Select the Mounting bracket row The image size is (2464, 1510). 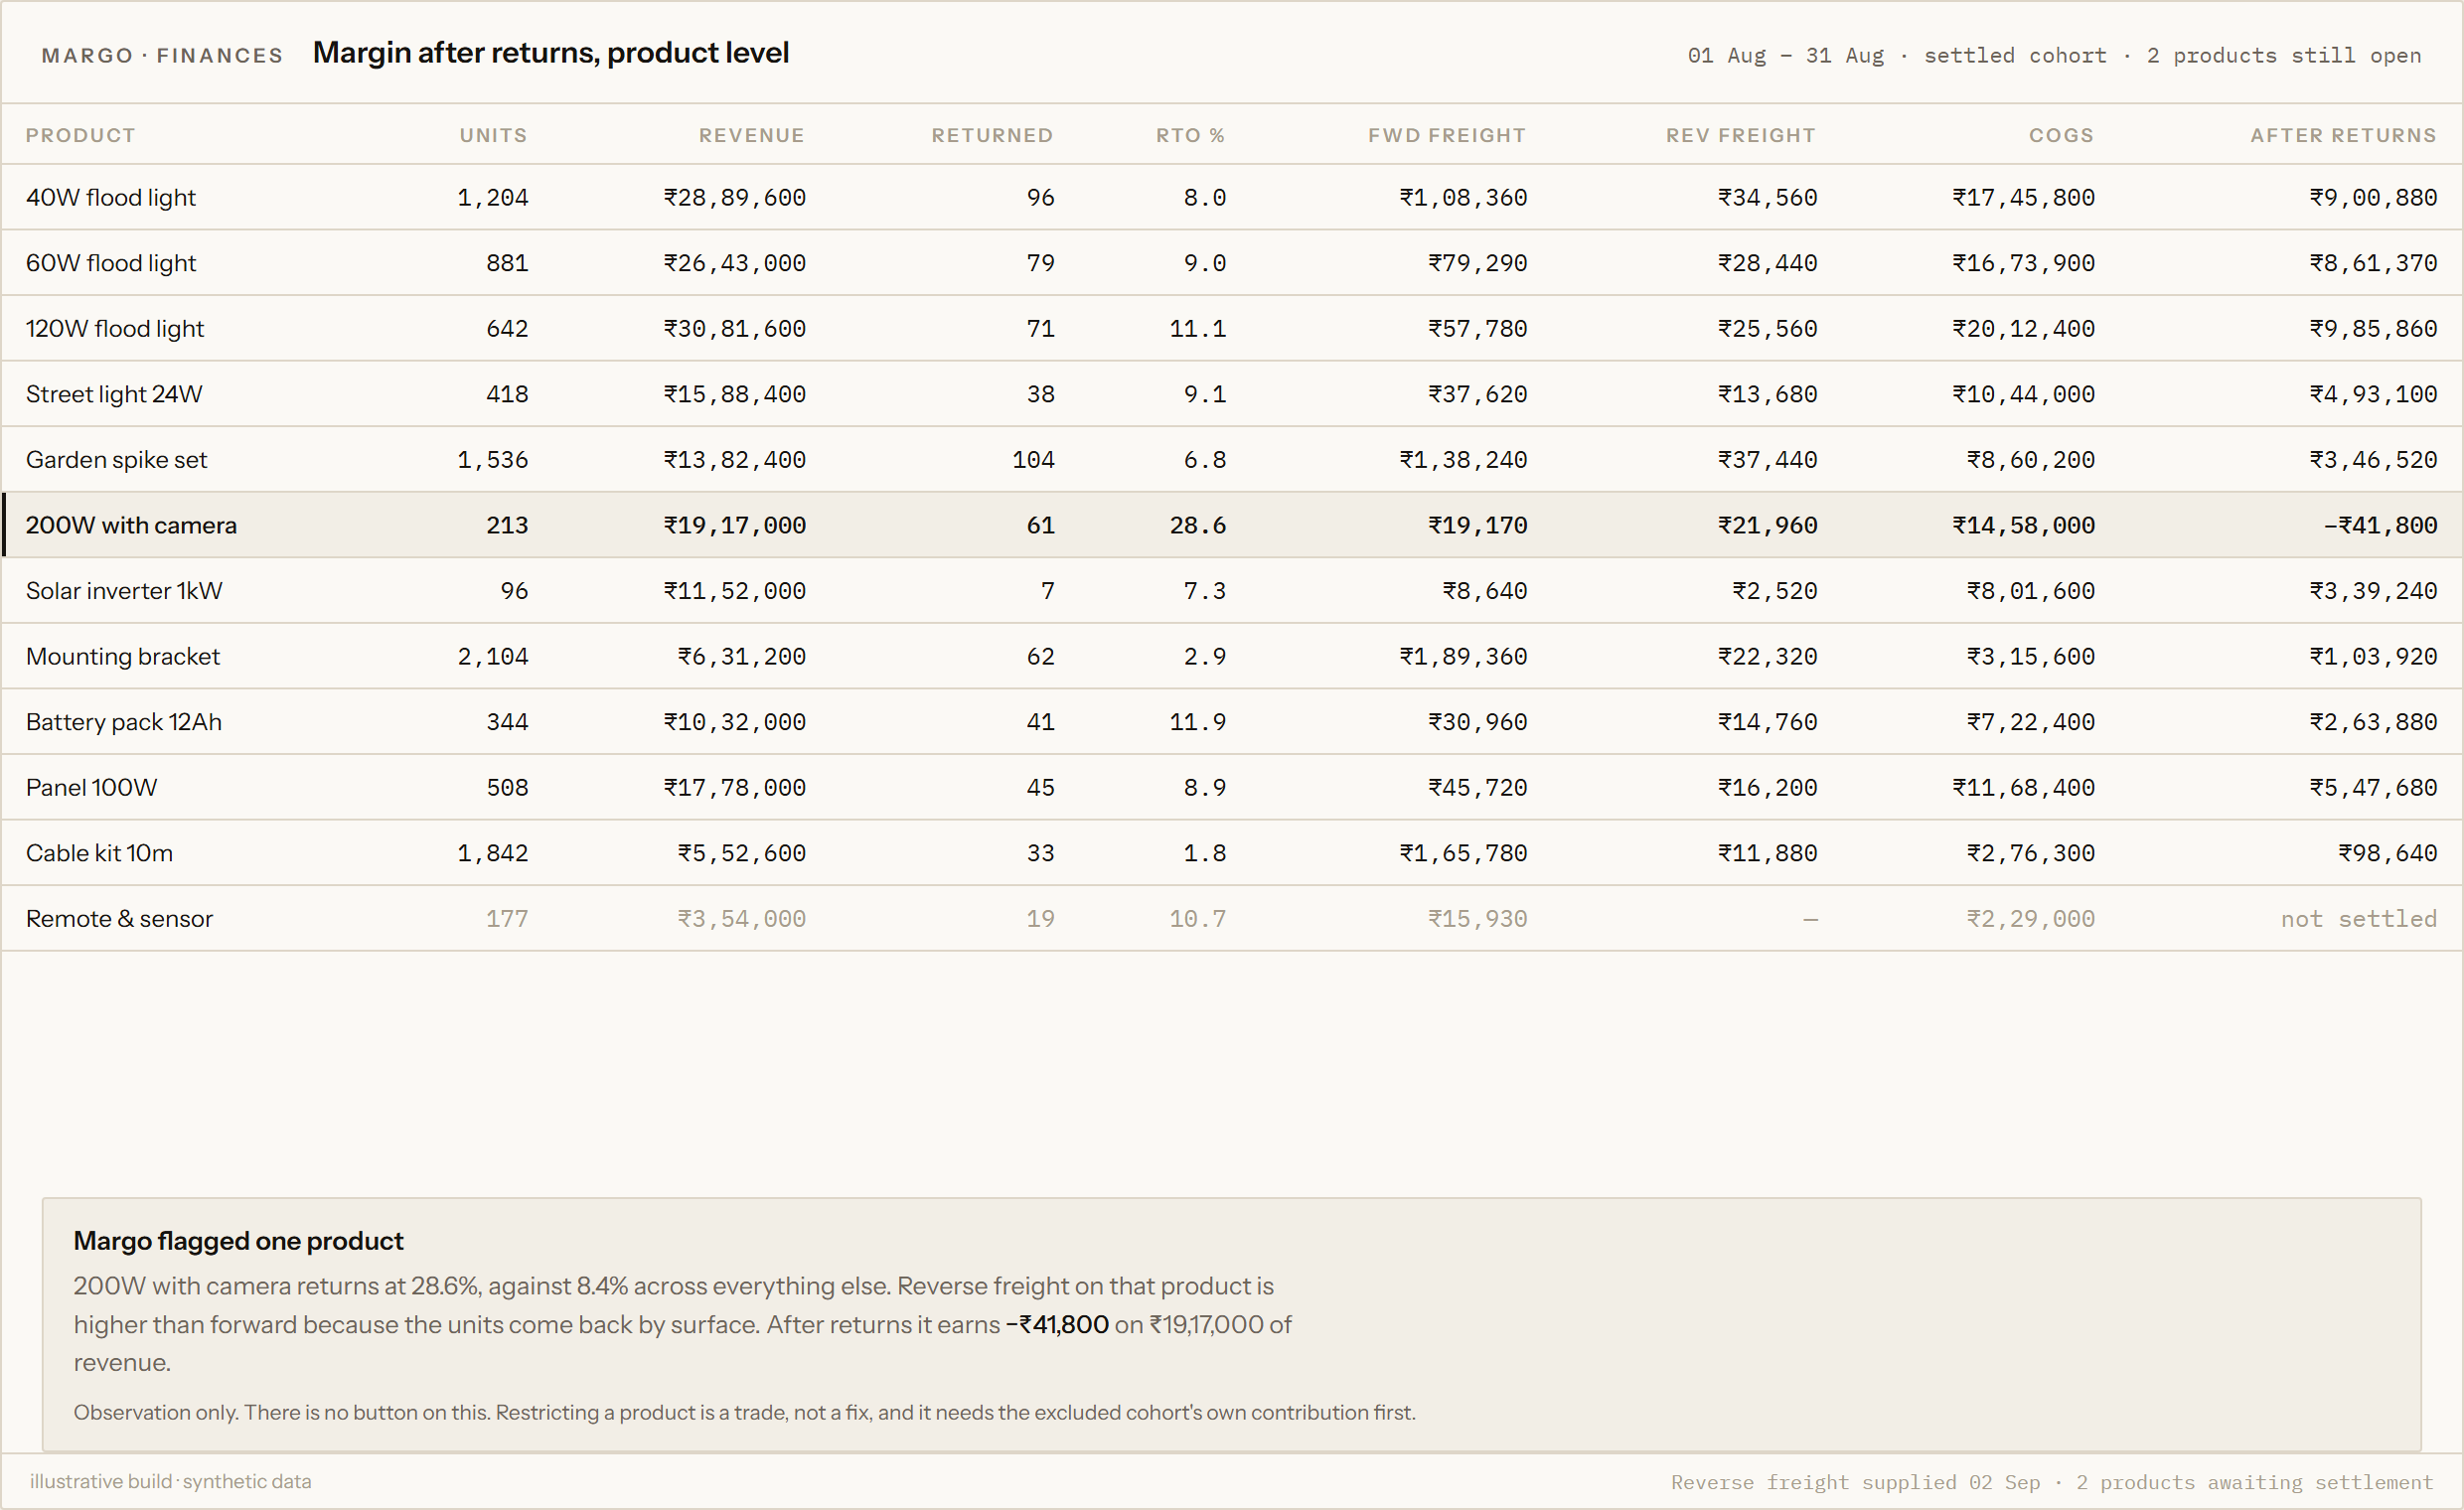pos(1232,656)
